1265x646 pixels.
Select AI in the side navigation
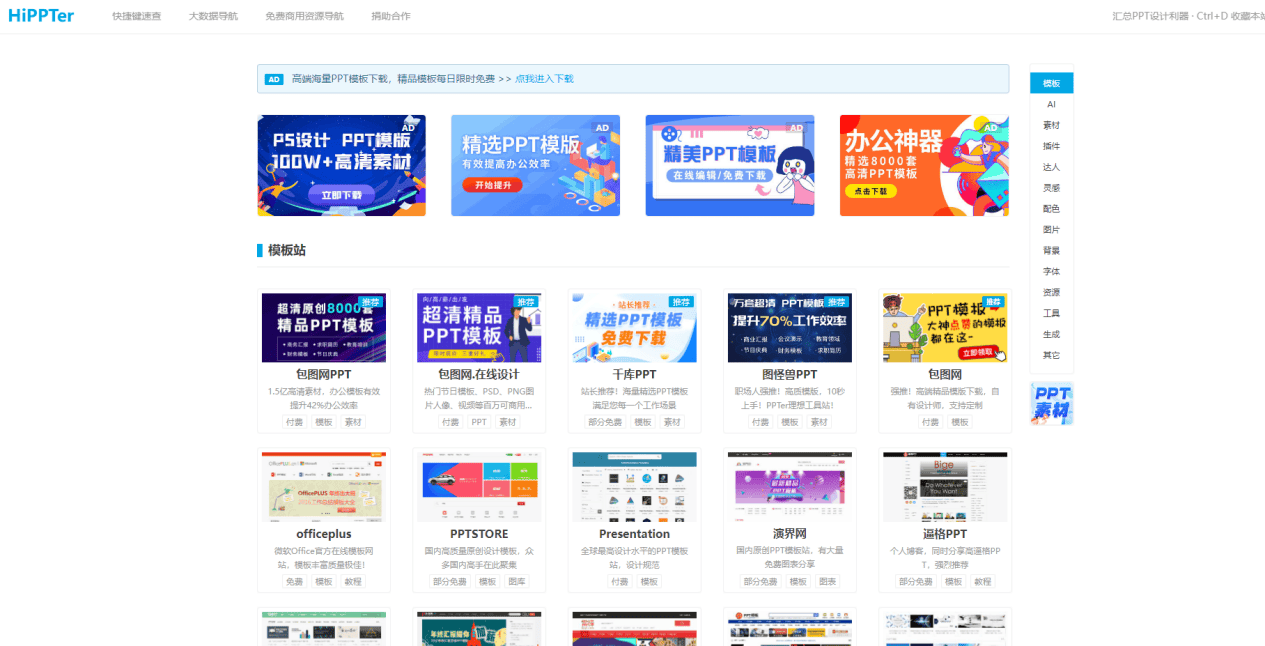(x=1051, y=104)
